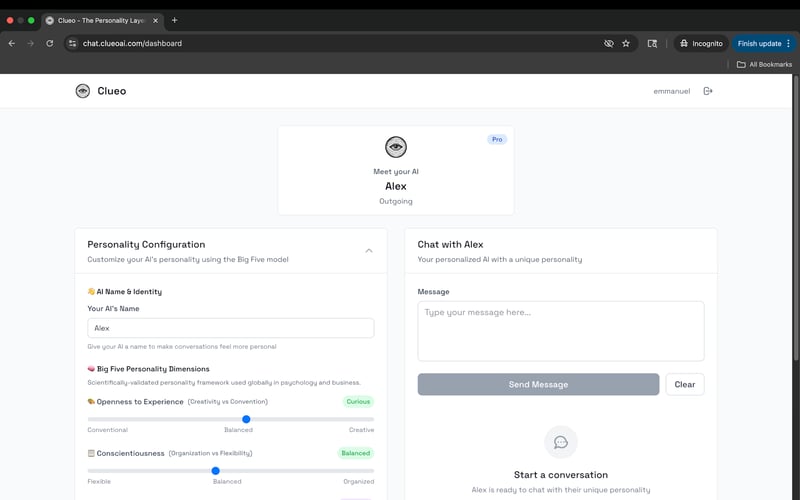Image resolution: width=800 pixels, height=500 pixels.
Task: Click the Organized label under Conscientiousness slider
Action: pyautogui.click(x=359, y=481)
